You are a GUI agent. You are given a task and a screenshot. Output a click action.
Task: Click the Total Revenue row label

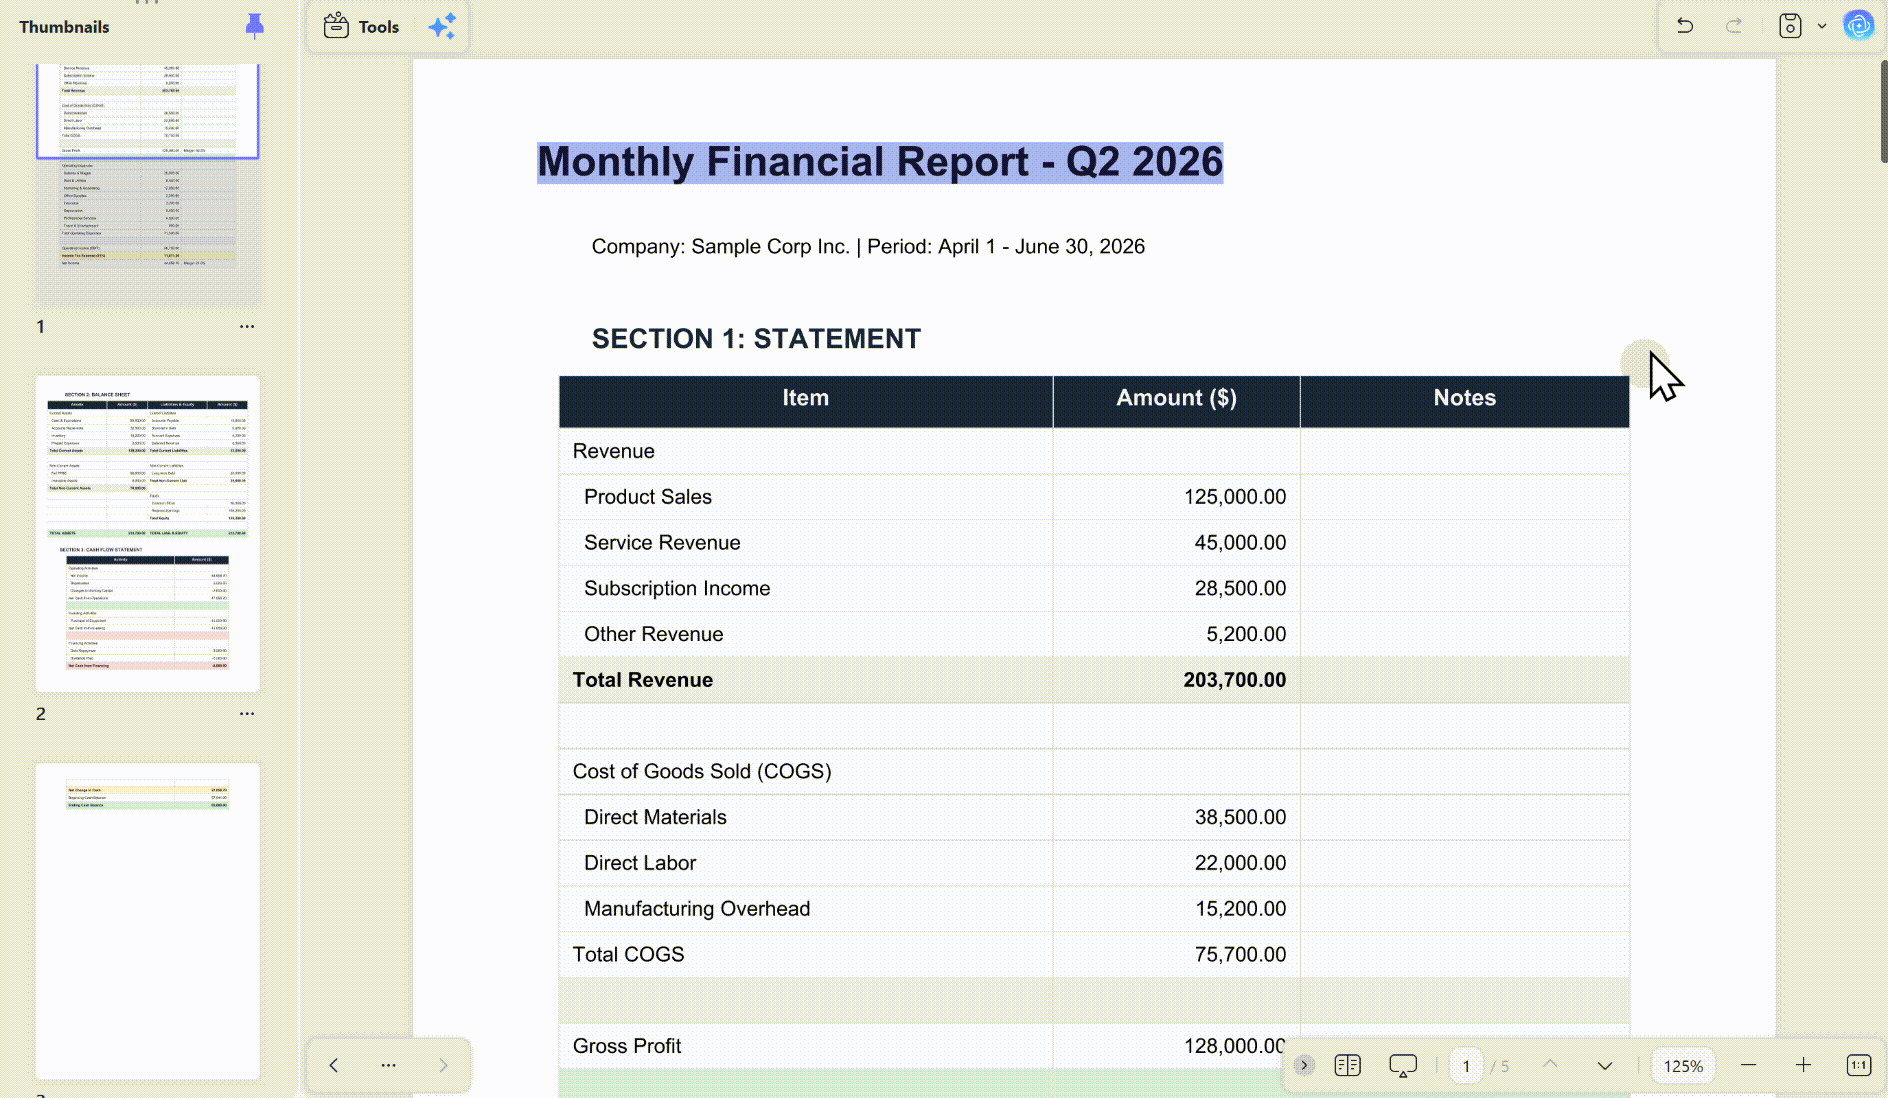point(643,680)
